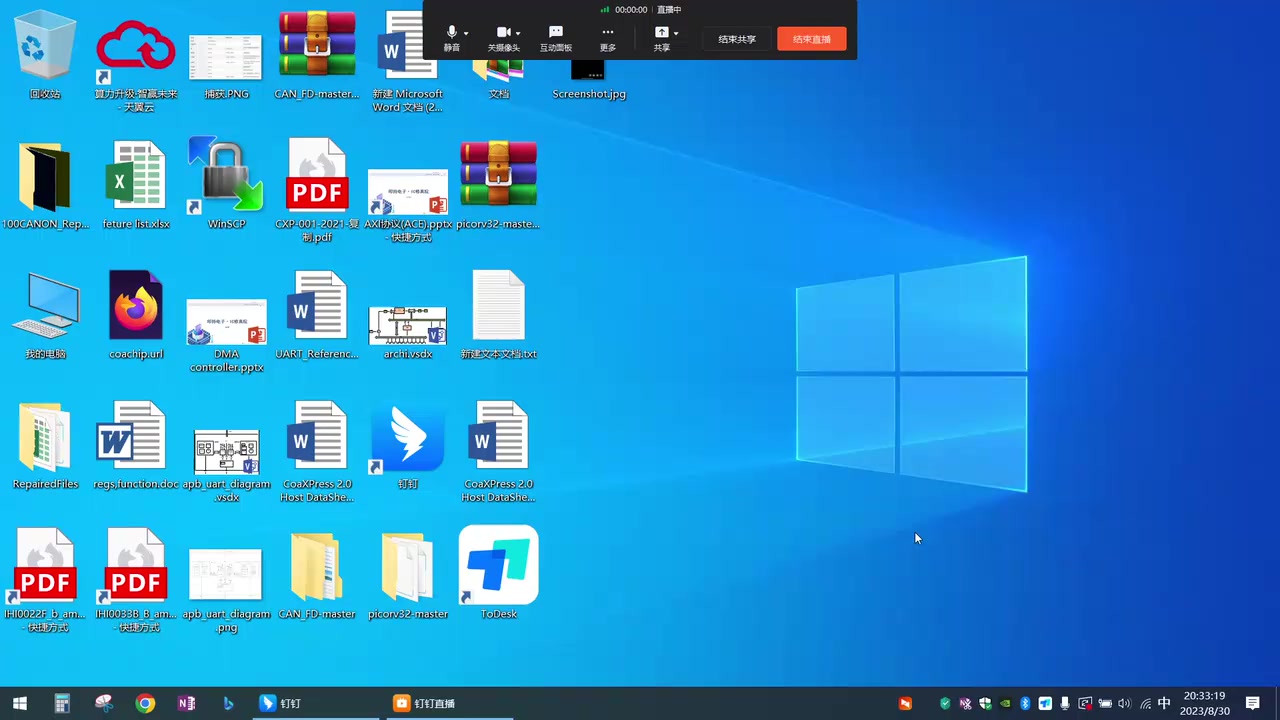Select the 新建文本文档.txt file
This screenshot has height=720, width=1280.
coord(498,315)
